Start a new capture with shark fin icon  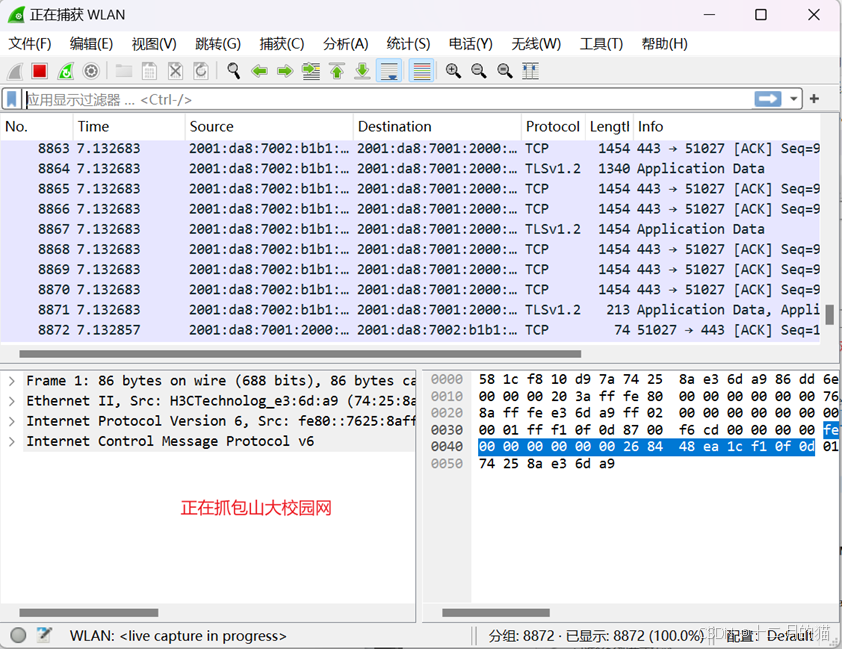pyautogui.click(x=15, y=71)
